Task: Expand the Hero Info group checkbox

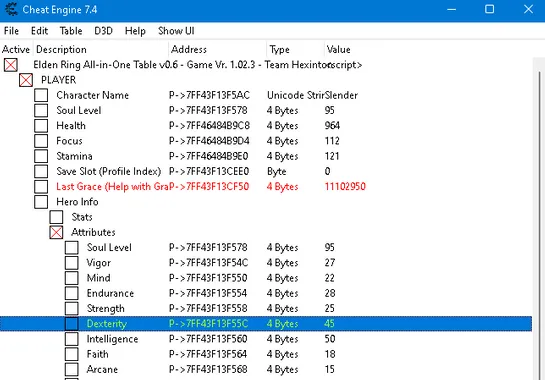Action: [41, 202]
